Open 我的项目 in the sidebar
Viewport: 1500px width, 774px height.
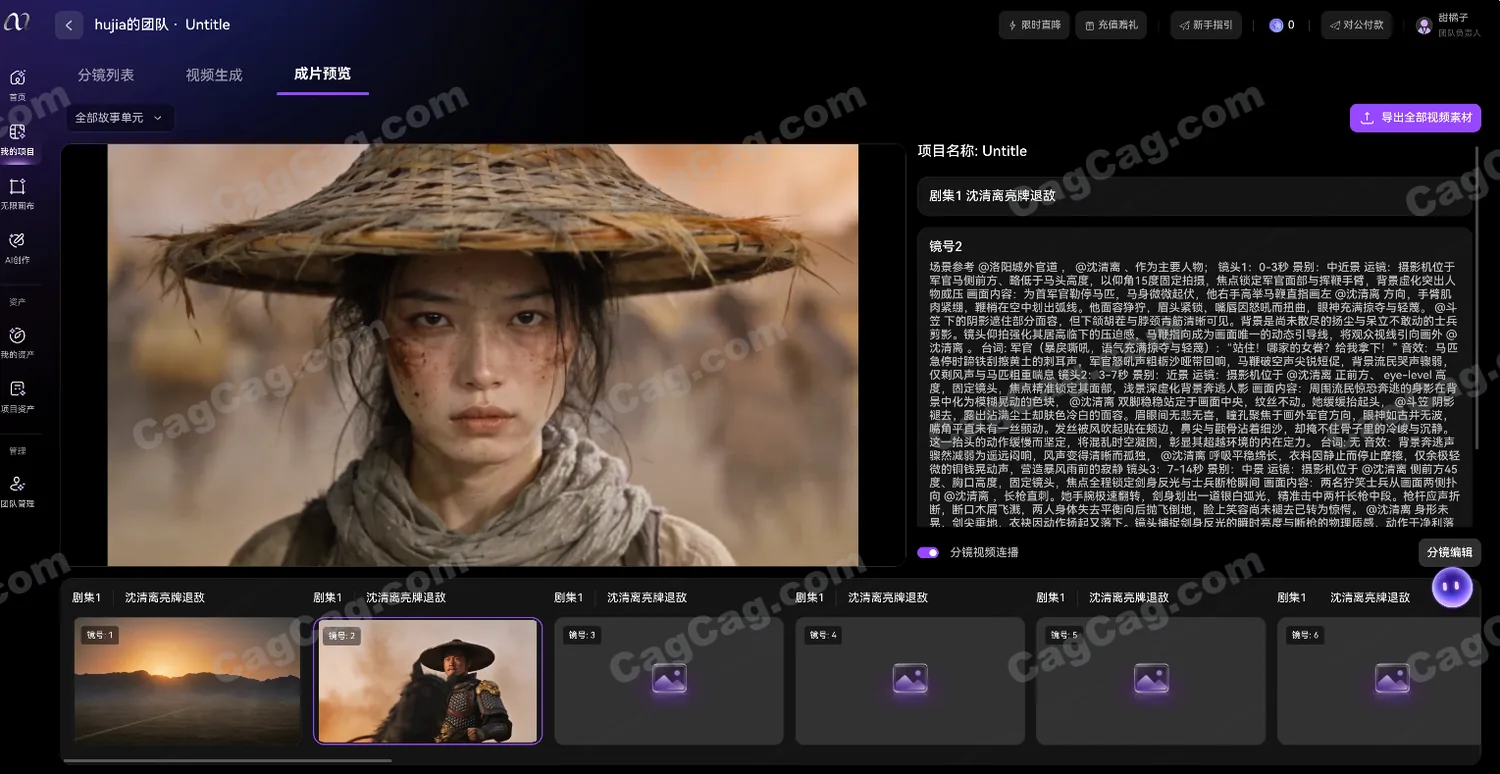17,139
